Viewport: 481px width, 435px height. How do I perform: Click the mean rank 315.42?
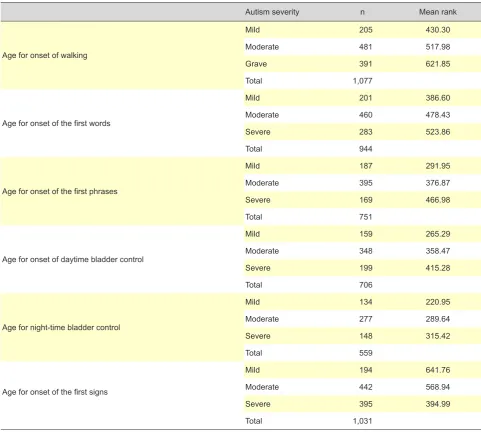click(438, 336)
